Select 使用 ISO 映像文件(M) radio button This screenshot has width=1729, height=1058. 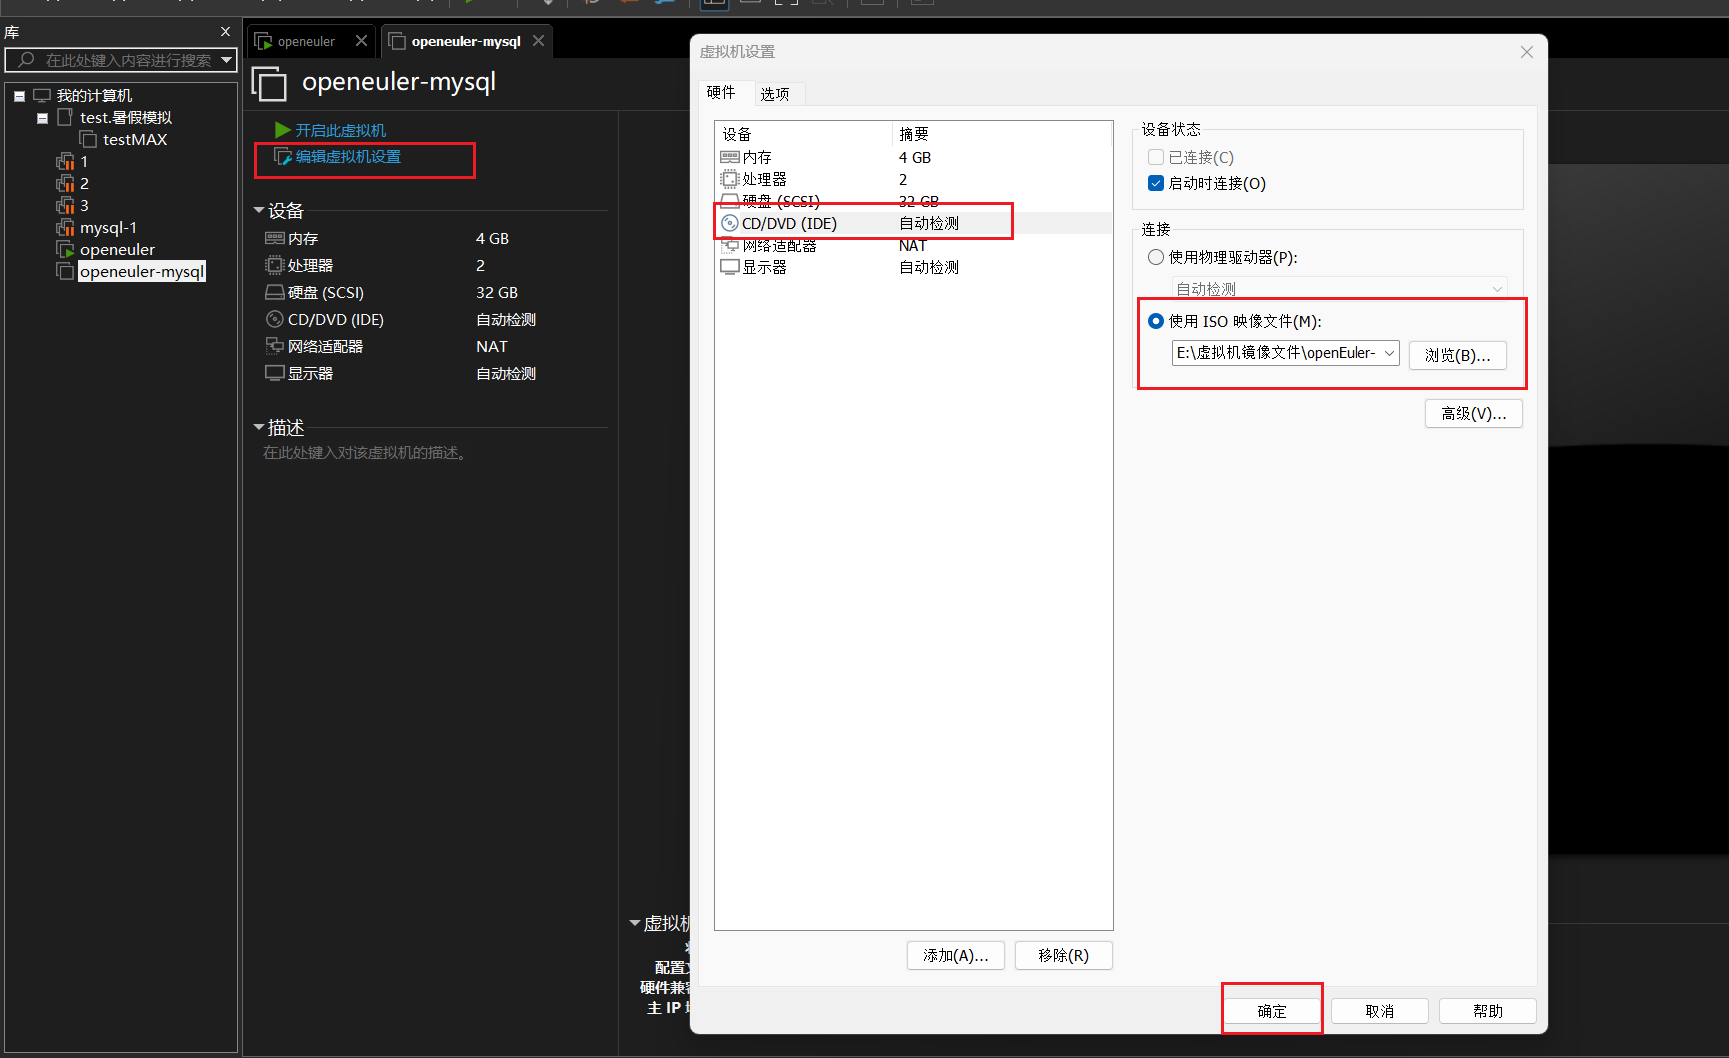click(1156, 321)
